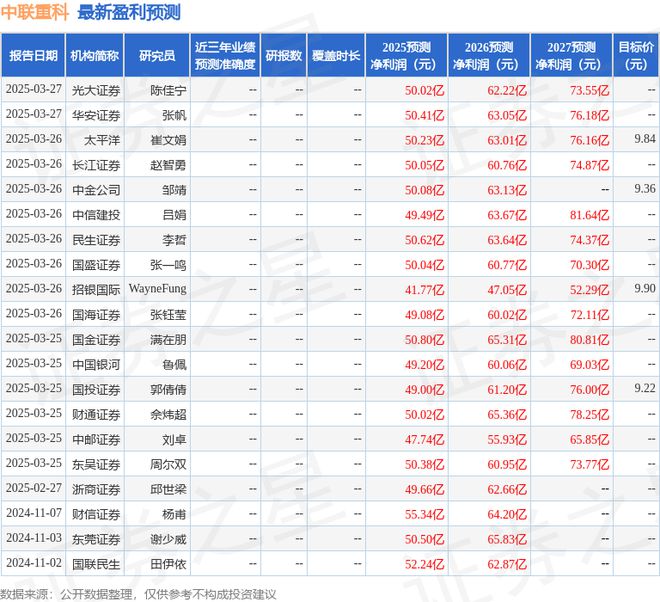Select institution 东吴证券
The image size is (660, 602).
(x=96, y=464)
